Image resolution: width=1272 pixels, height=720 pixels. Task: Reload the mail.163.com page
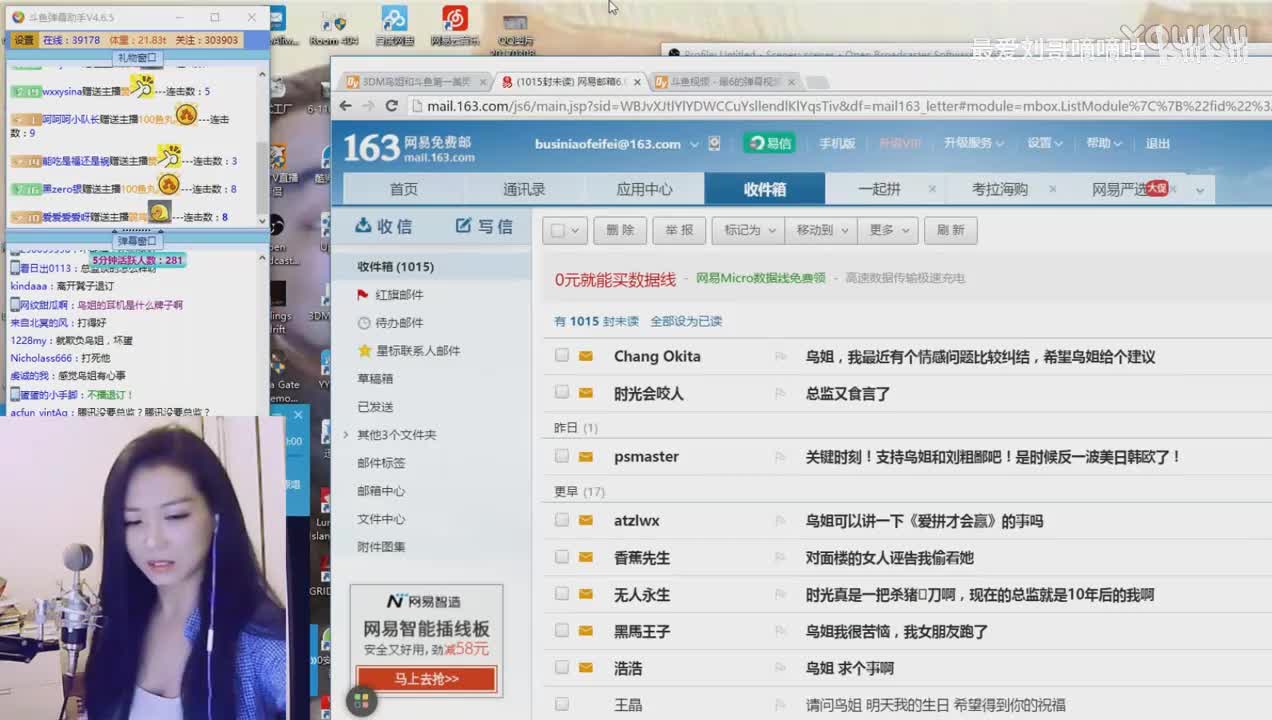(x=392, y=106)
